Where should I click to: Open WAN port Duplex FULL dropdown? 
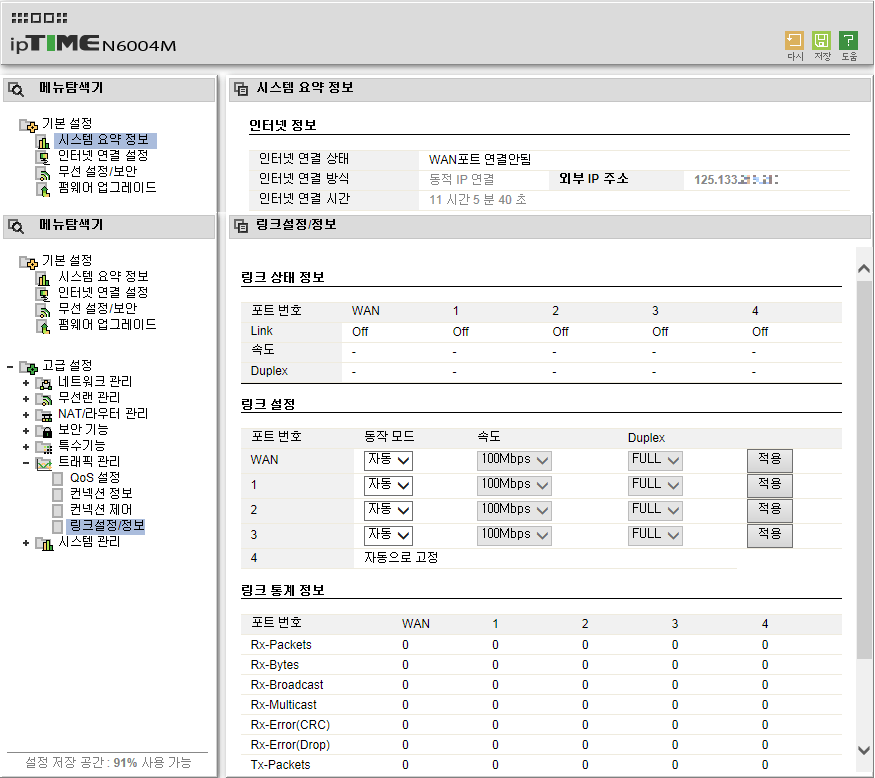[655, 460]
